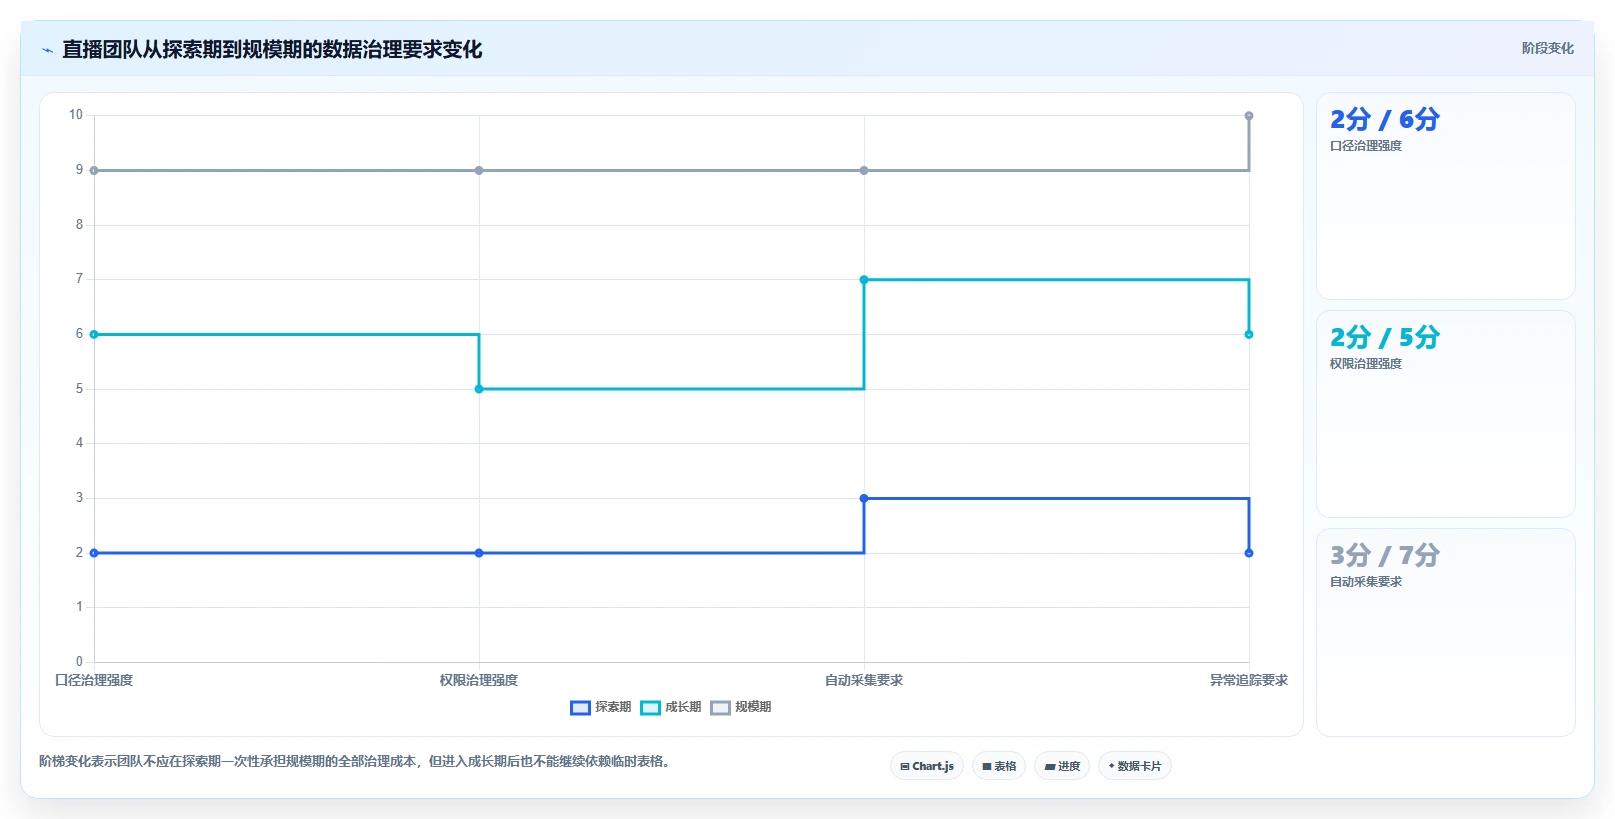Click the Chart.js tag pill
This screenshot has height=819, width=1615.
pyautogui.click(x=927, y=766)
